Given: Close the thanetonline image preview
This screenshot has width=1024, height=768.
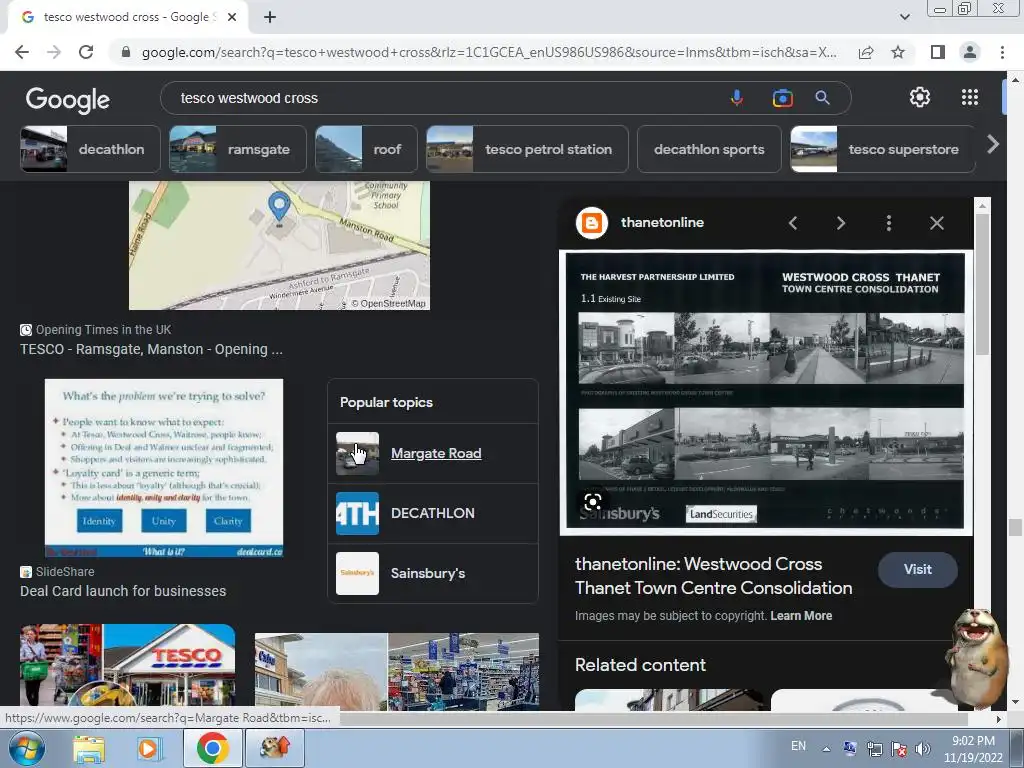Looking at the screenshot, I should click(x=936, y=223).
